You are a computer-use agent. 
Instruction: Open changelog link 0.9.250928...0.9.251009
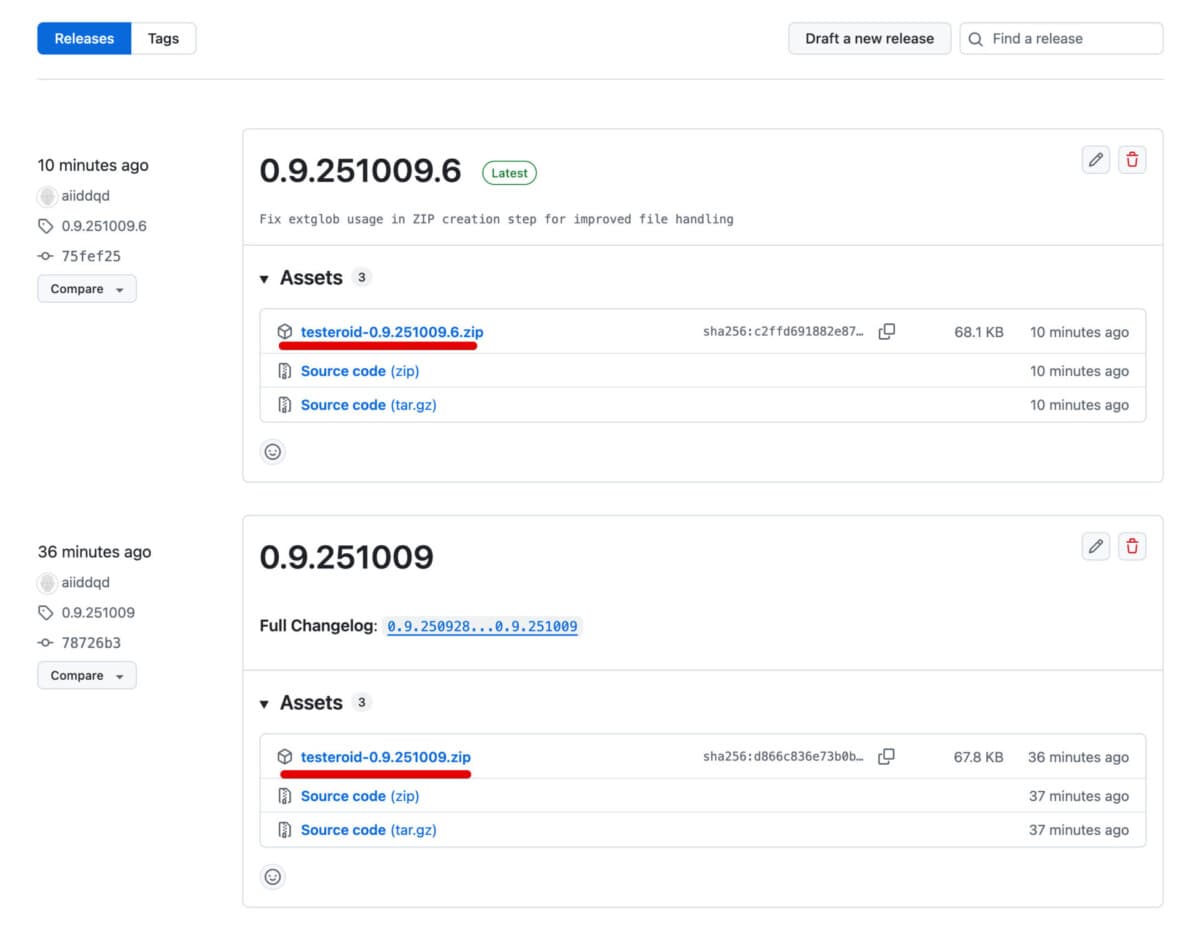click(482, 626)
